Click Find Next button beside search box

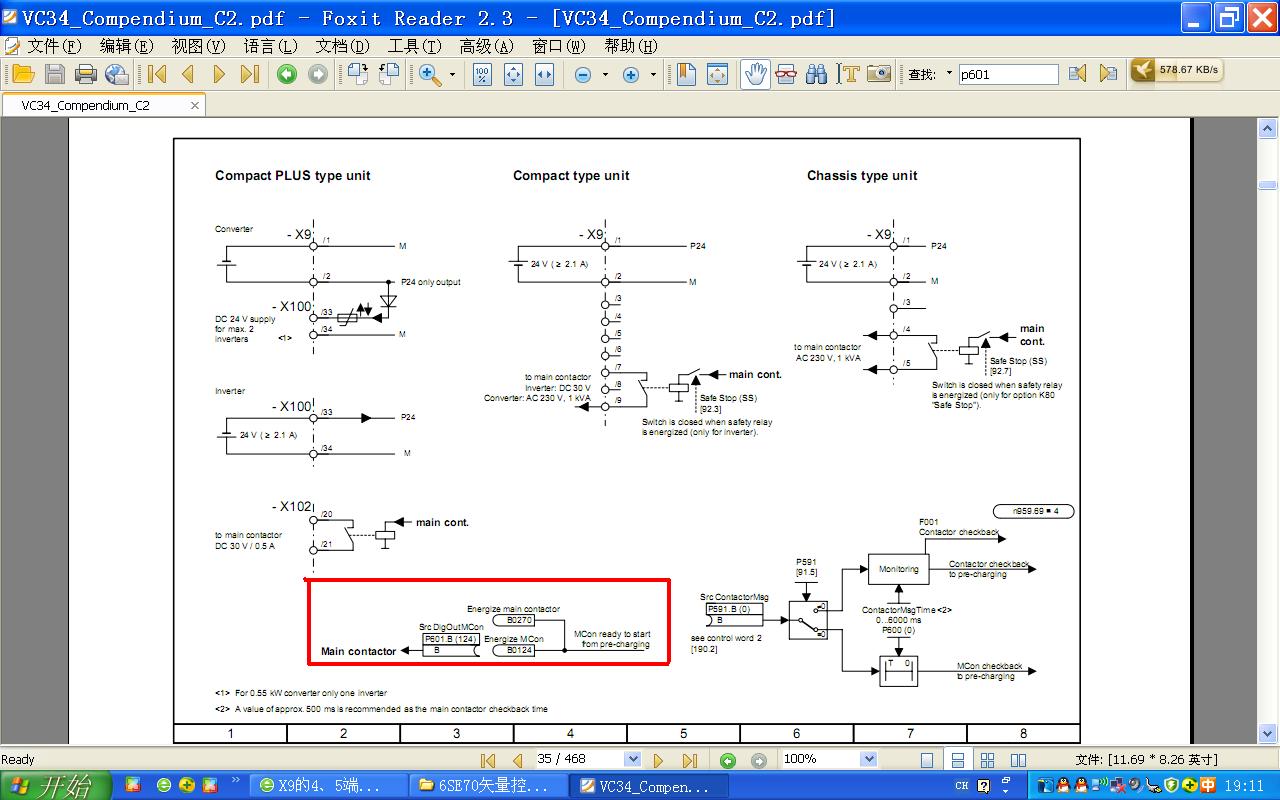pyautogui.click(x=1108, y=74)
